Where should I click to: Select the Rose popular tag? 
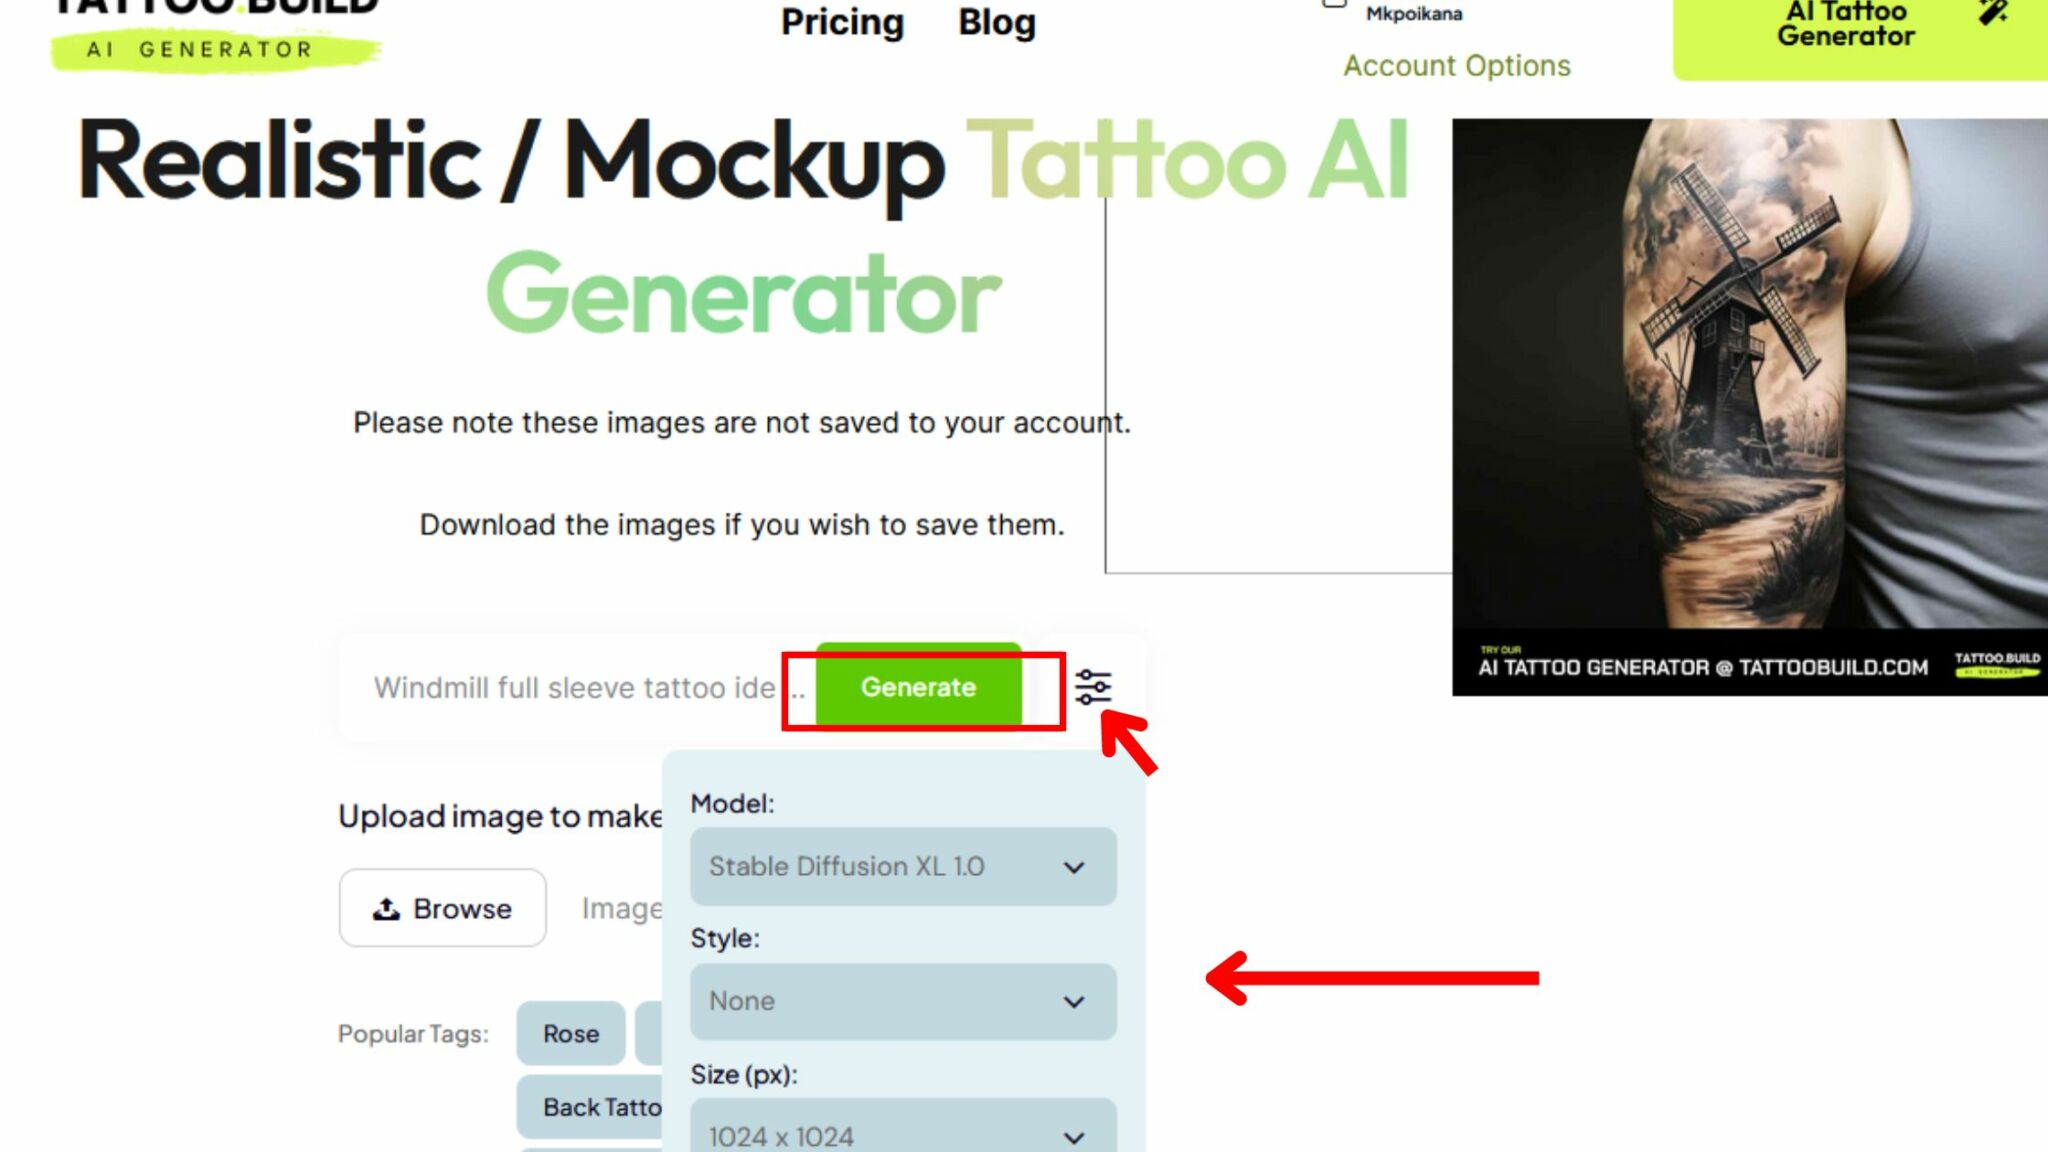(x=571, y=1033)
